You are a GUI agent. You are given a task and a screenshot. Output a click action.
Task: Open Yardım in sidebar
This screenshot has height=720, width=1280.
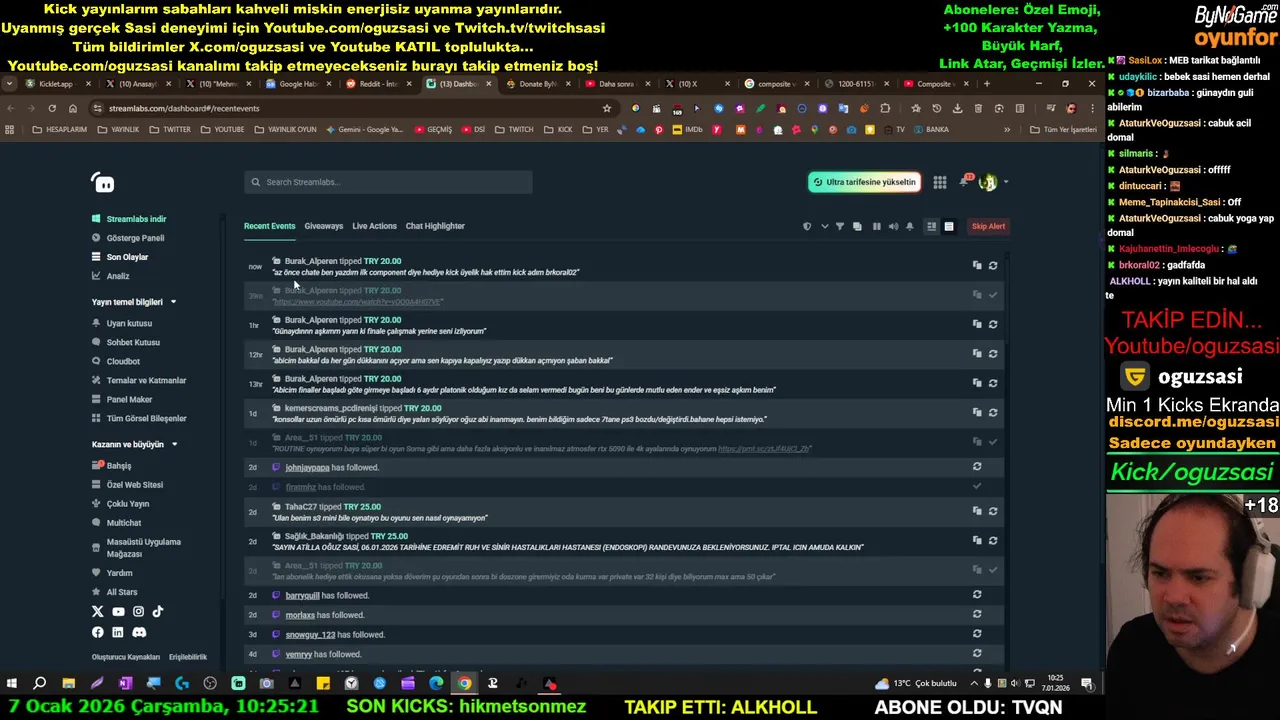[x=112, y=573]
